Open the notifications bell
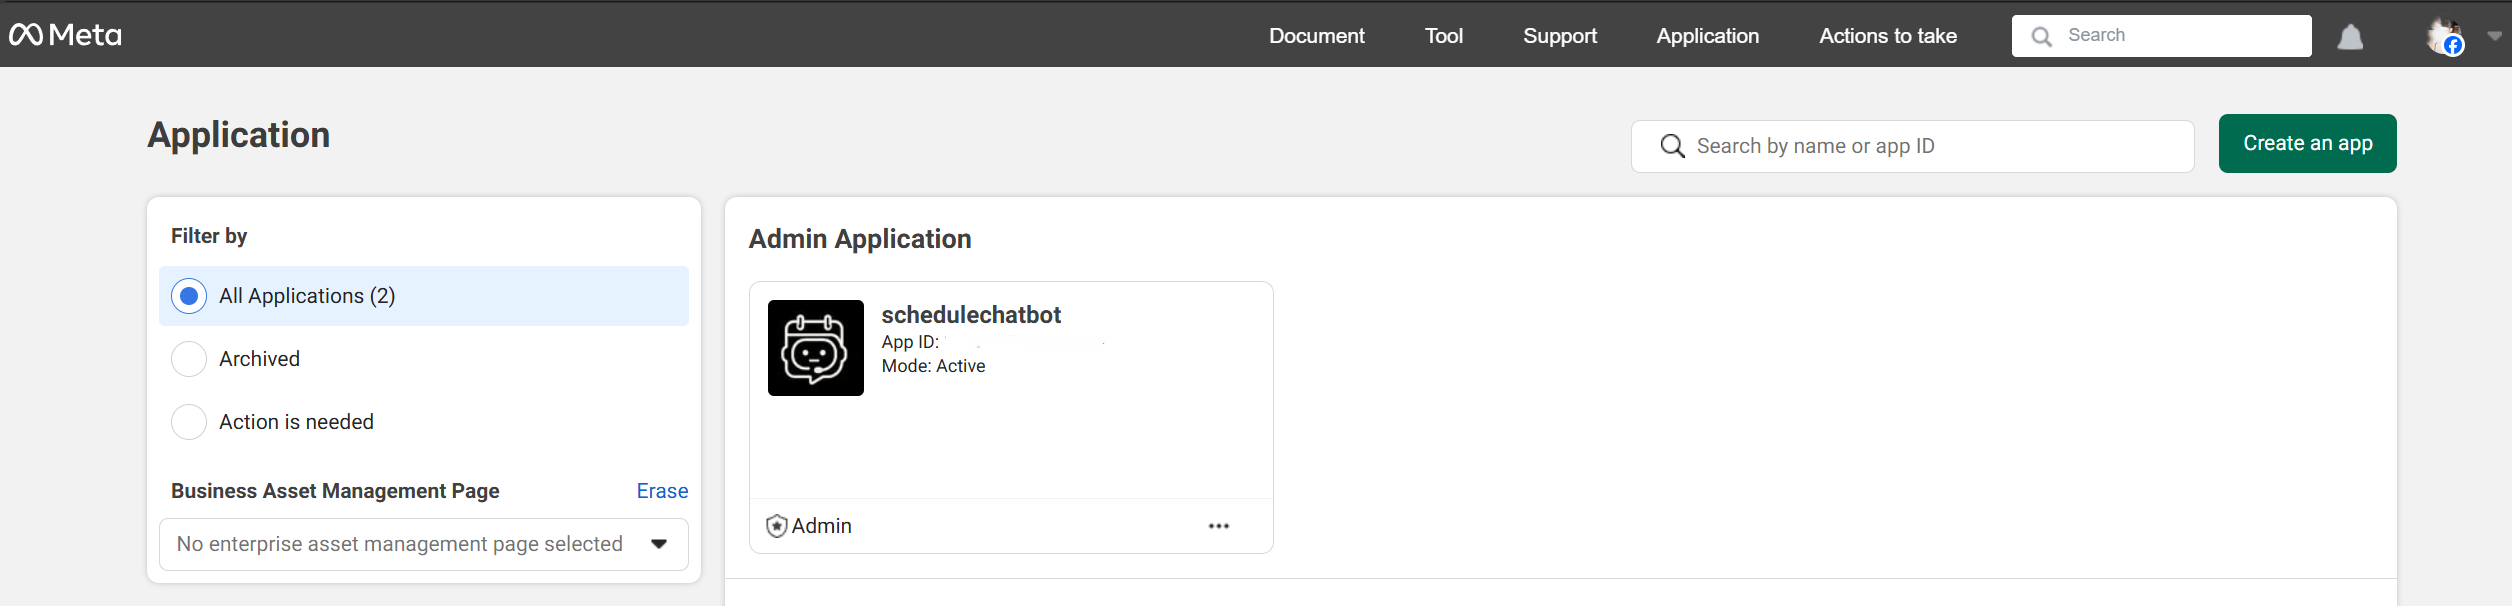 [2350, 37]
